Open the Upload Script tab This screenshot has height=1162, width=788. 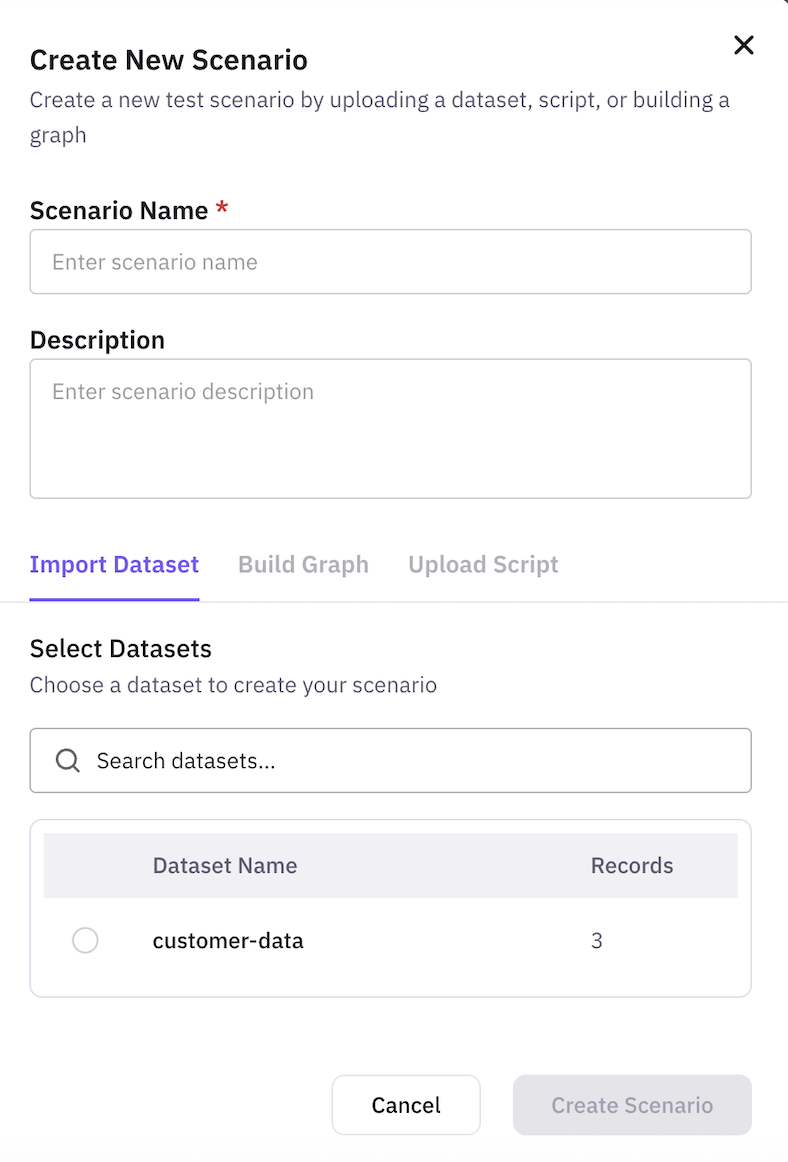(x=483, y=565)
